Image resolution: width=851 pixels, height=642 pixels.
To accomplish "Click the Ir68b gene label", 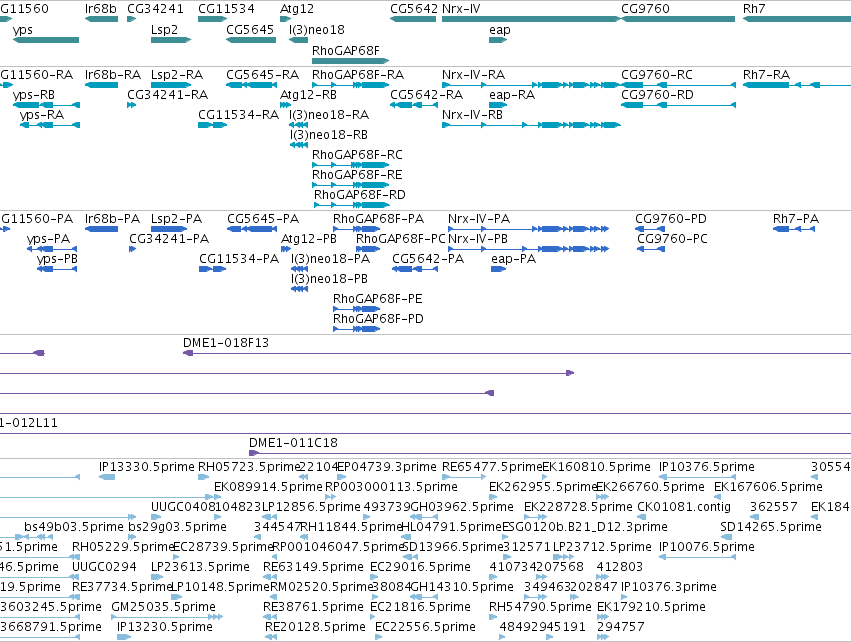I will (x=101, y=9).
